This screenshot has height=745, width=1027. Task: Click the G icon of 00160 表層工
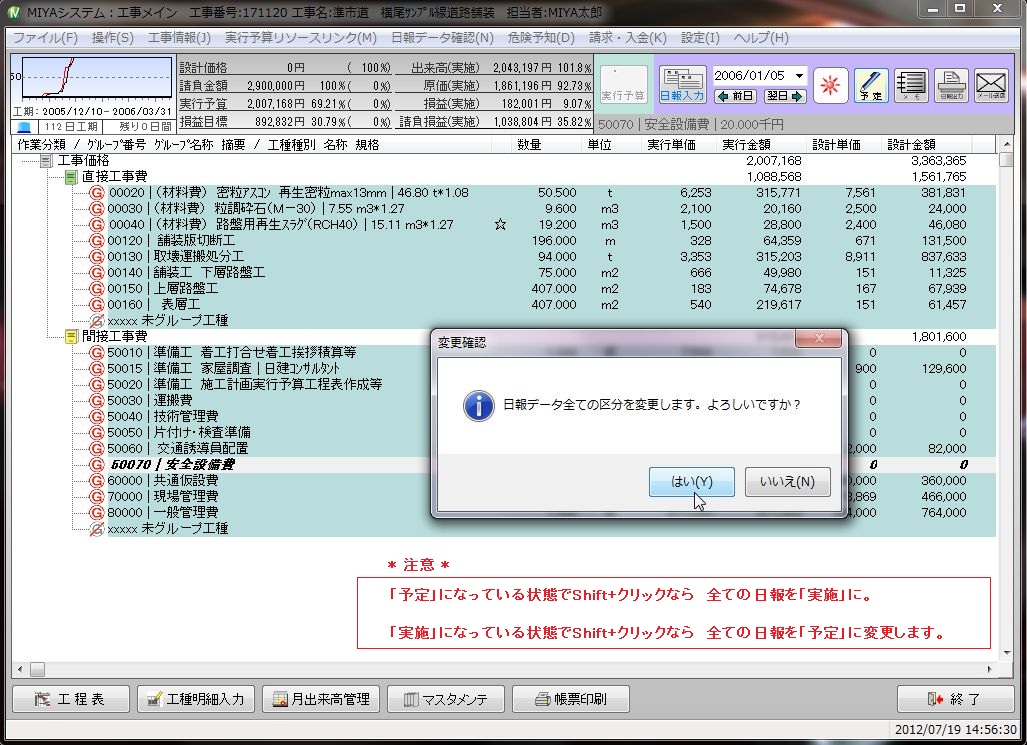[96, 305]
